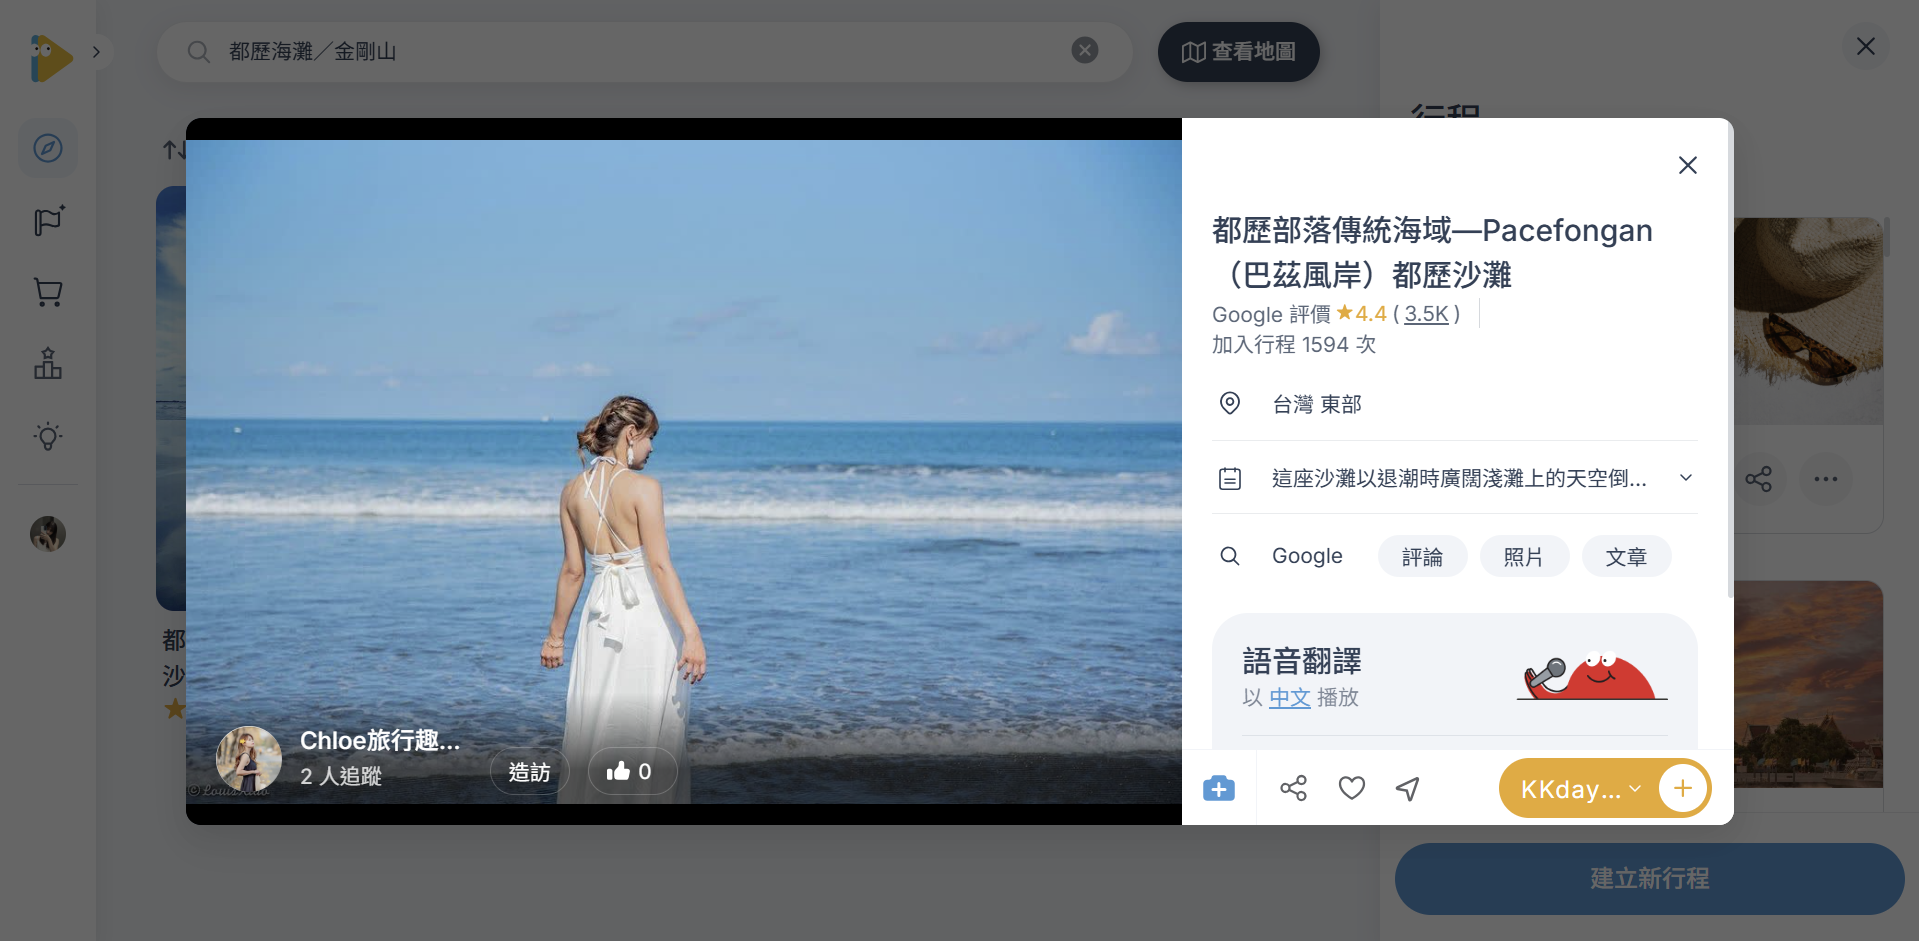Toggle the heart favorite icon for 都歷沙灘
This screenshot has height=941, width=1919.
[1351, 788]
